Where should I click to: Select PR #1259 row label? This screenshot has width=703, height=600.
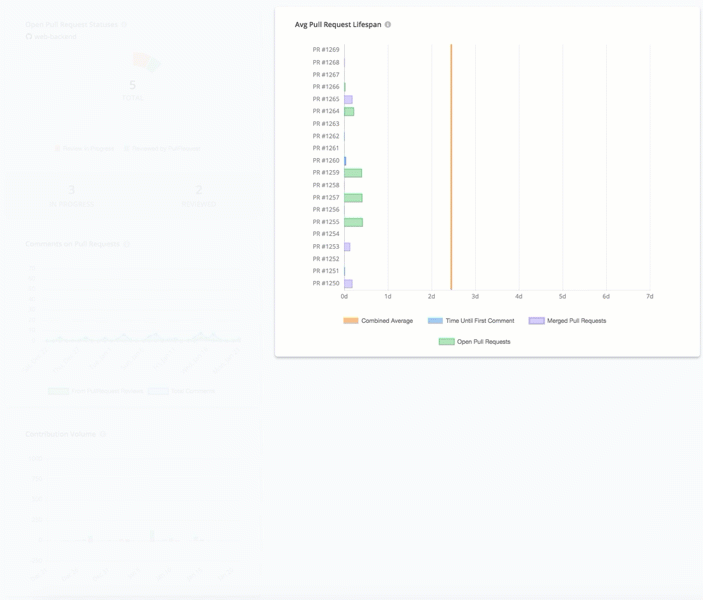click(x=326, y=173)
